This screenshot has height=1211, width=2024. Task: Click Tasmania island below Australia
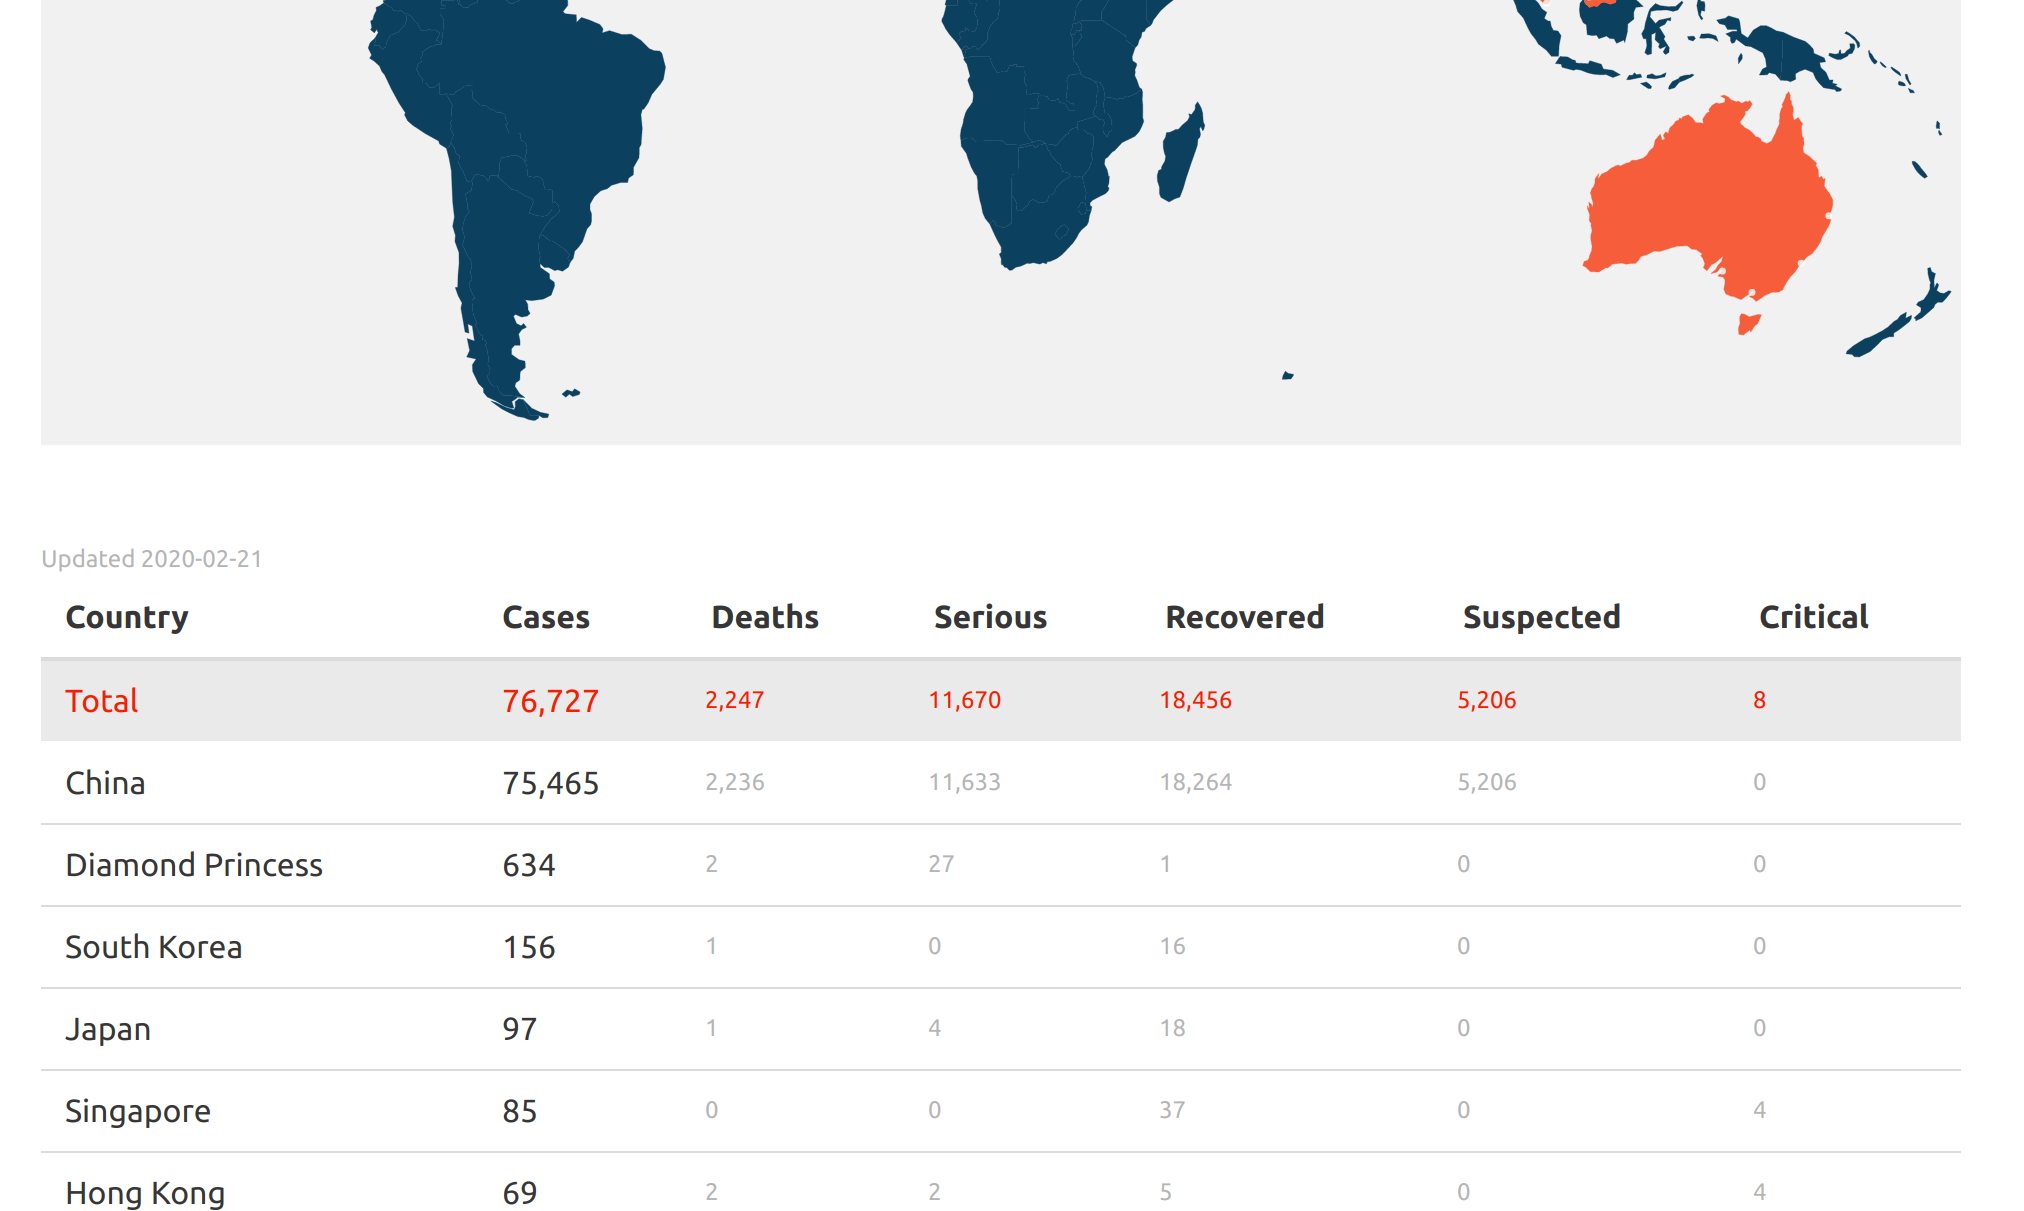[1748, 324]
